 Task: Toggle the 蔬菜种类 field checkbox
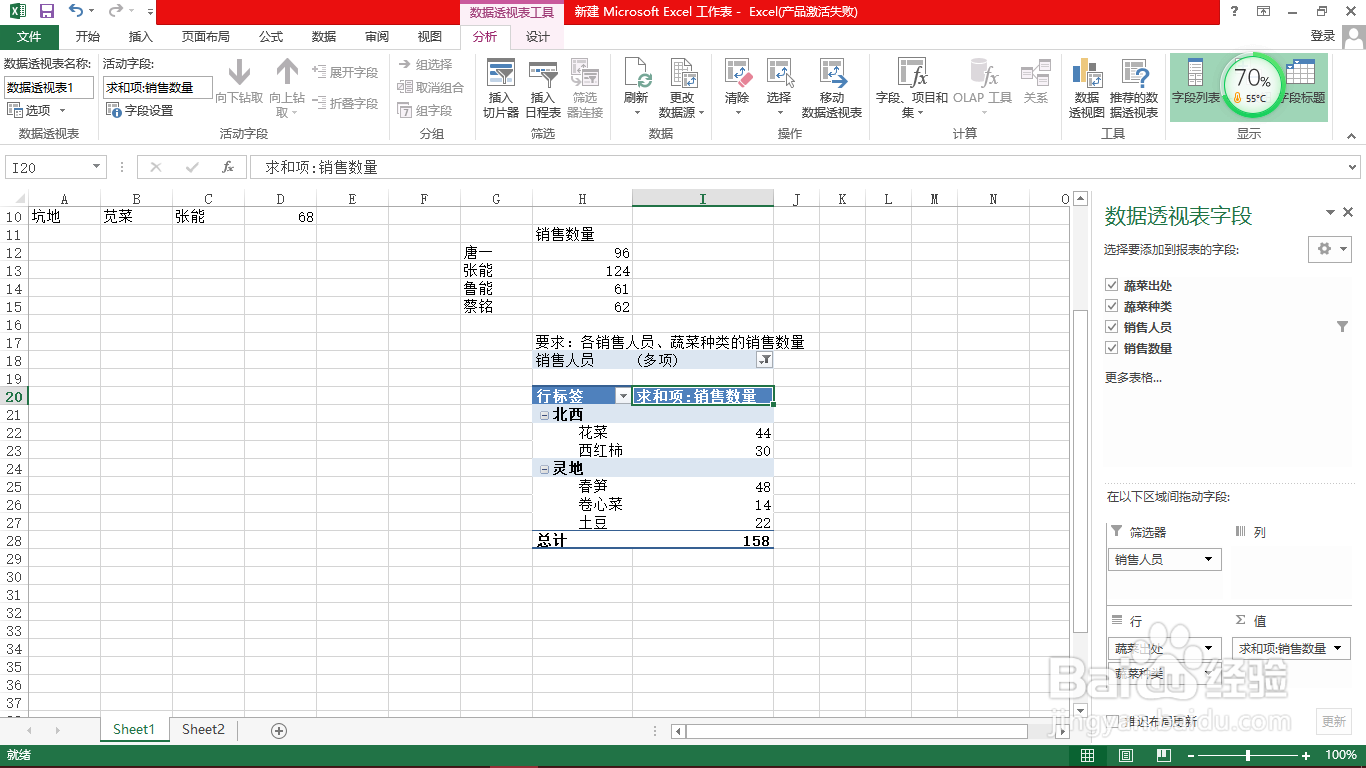point(1112,306)
